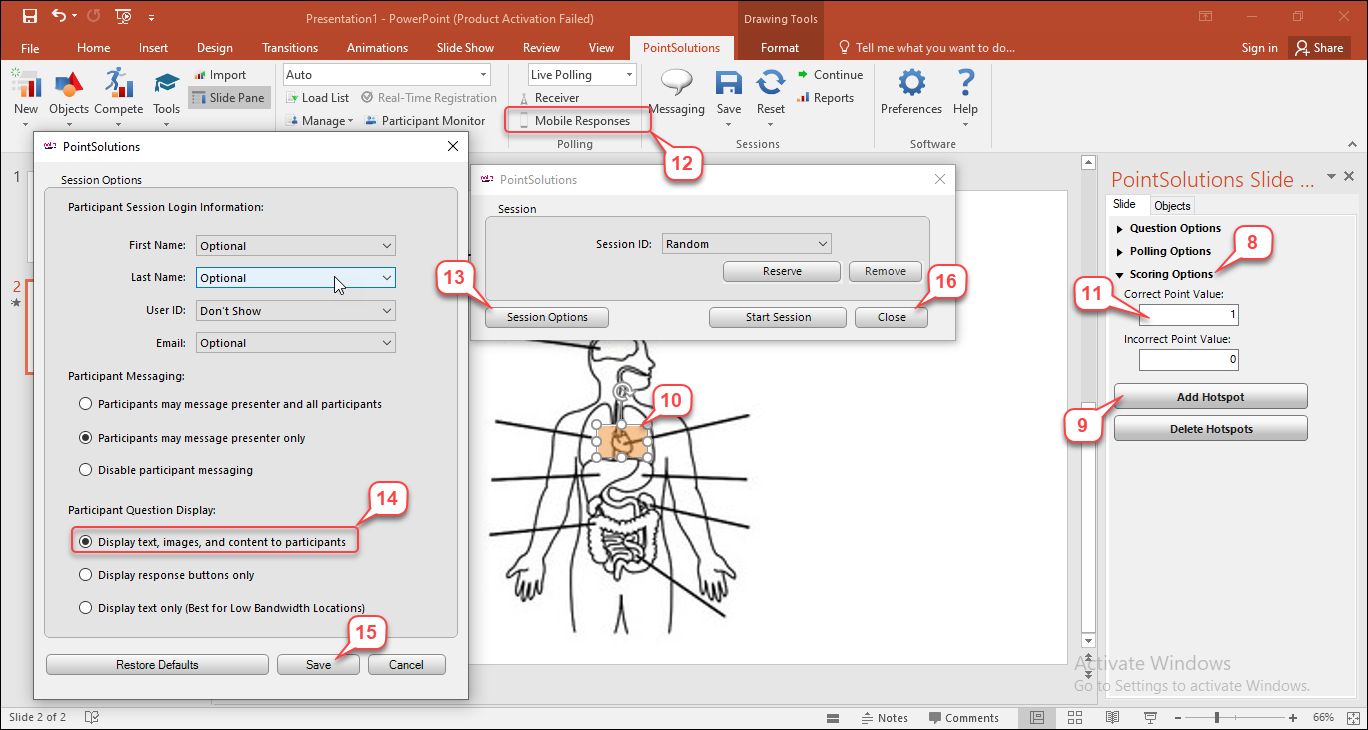Click the Reset session icon
The image size is (1368, 730).
click(771, 84)
